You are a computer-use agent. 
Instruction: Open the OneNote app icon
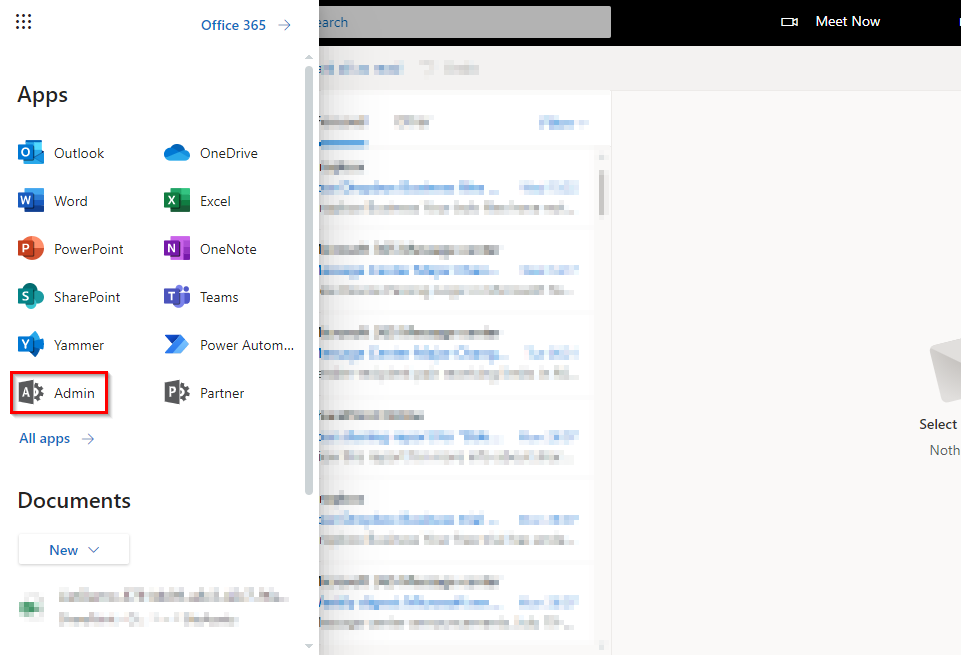tap(177, 248)
